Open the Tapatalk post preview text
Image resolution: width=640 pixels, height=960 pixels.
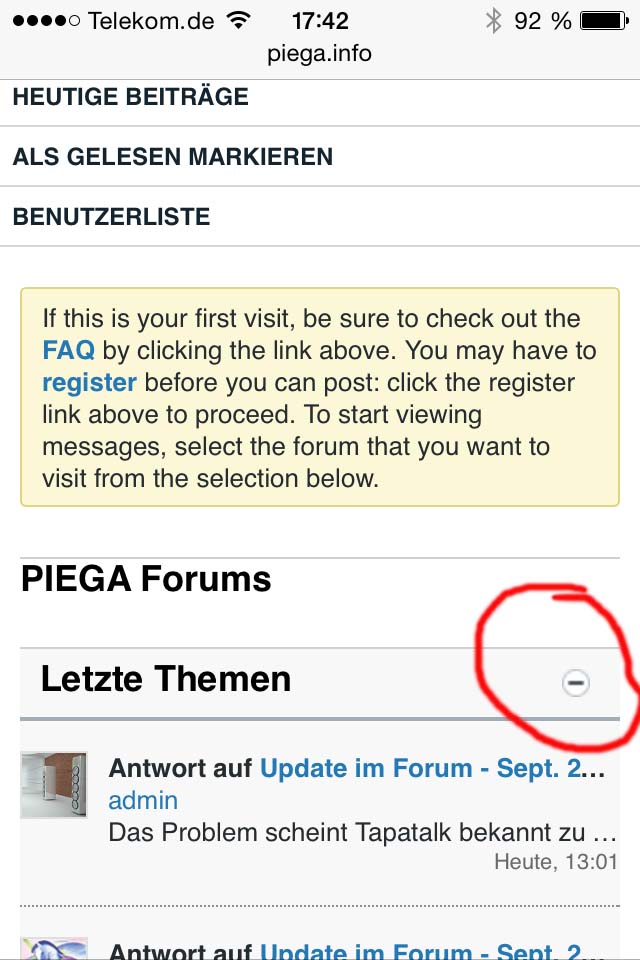[362, 832]
